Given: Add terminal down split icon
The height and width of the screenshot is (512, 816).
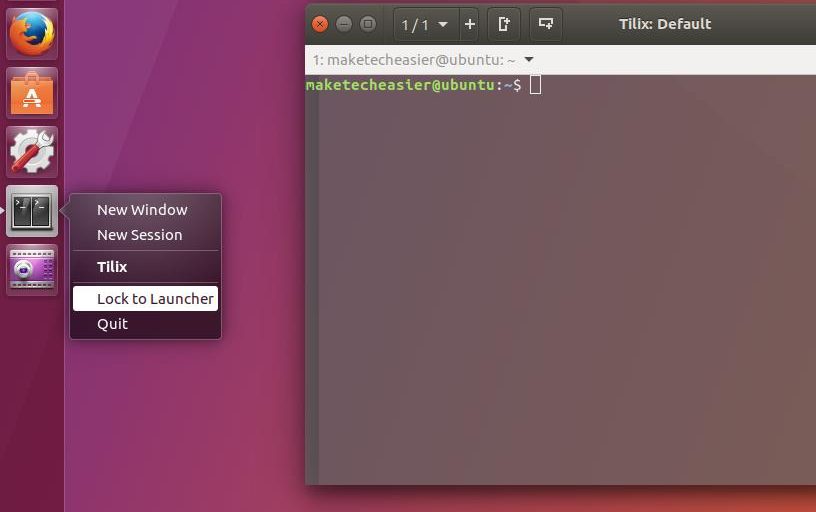Looking at the screenshot, I should tap(545, 24).
